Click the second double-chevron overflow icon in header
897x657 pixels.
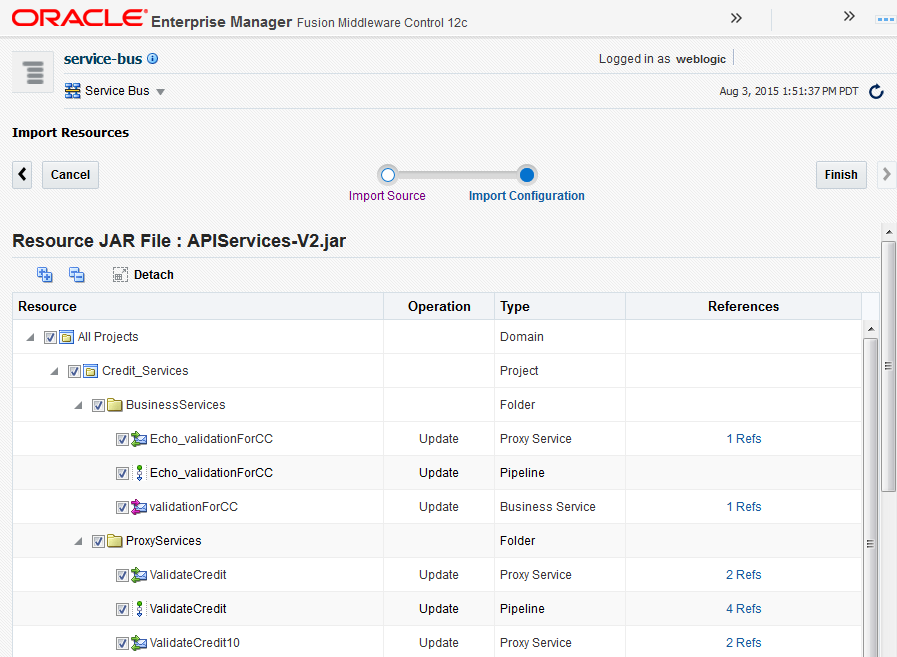coord(849,16)
